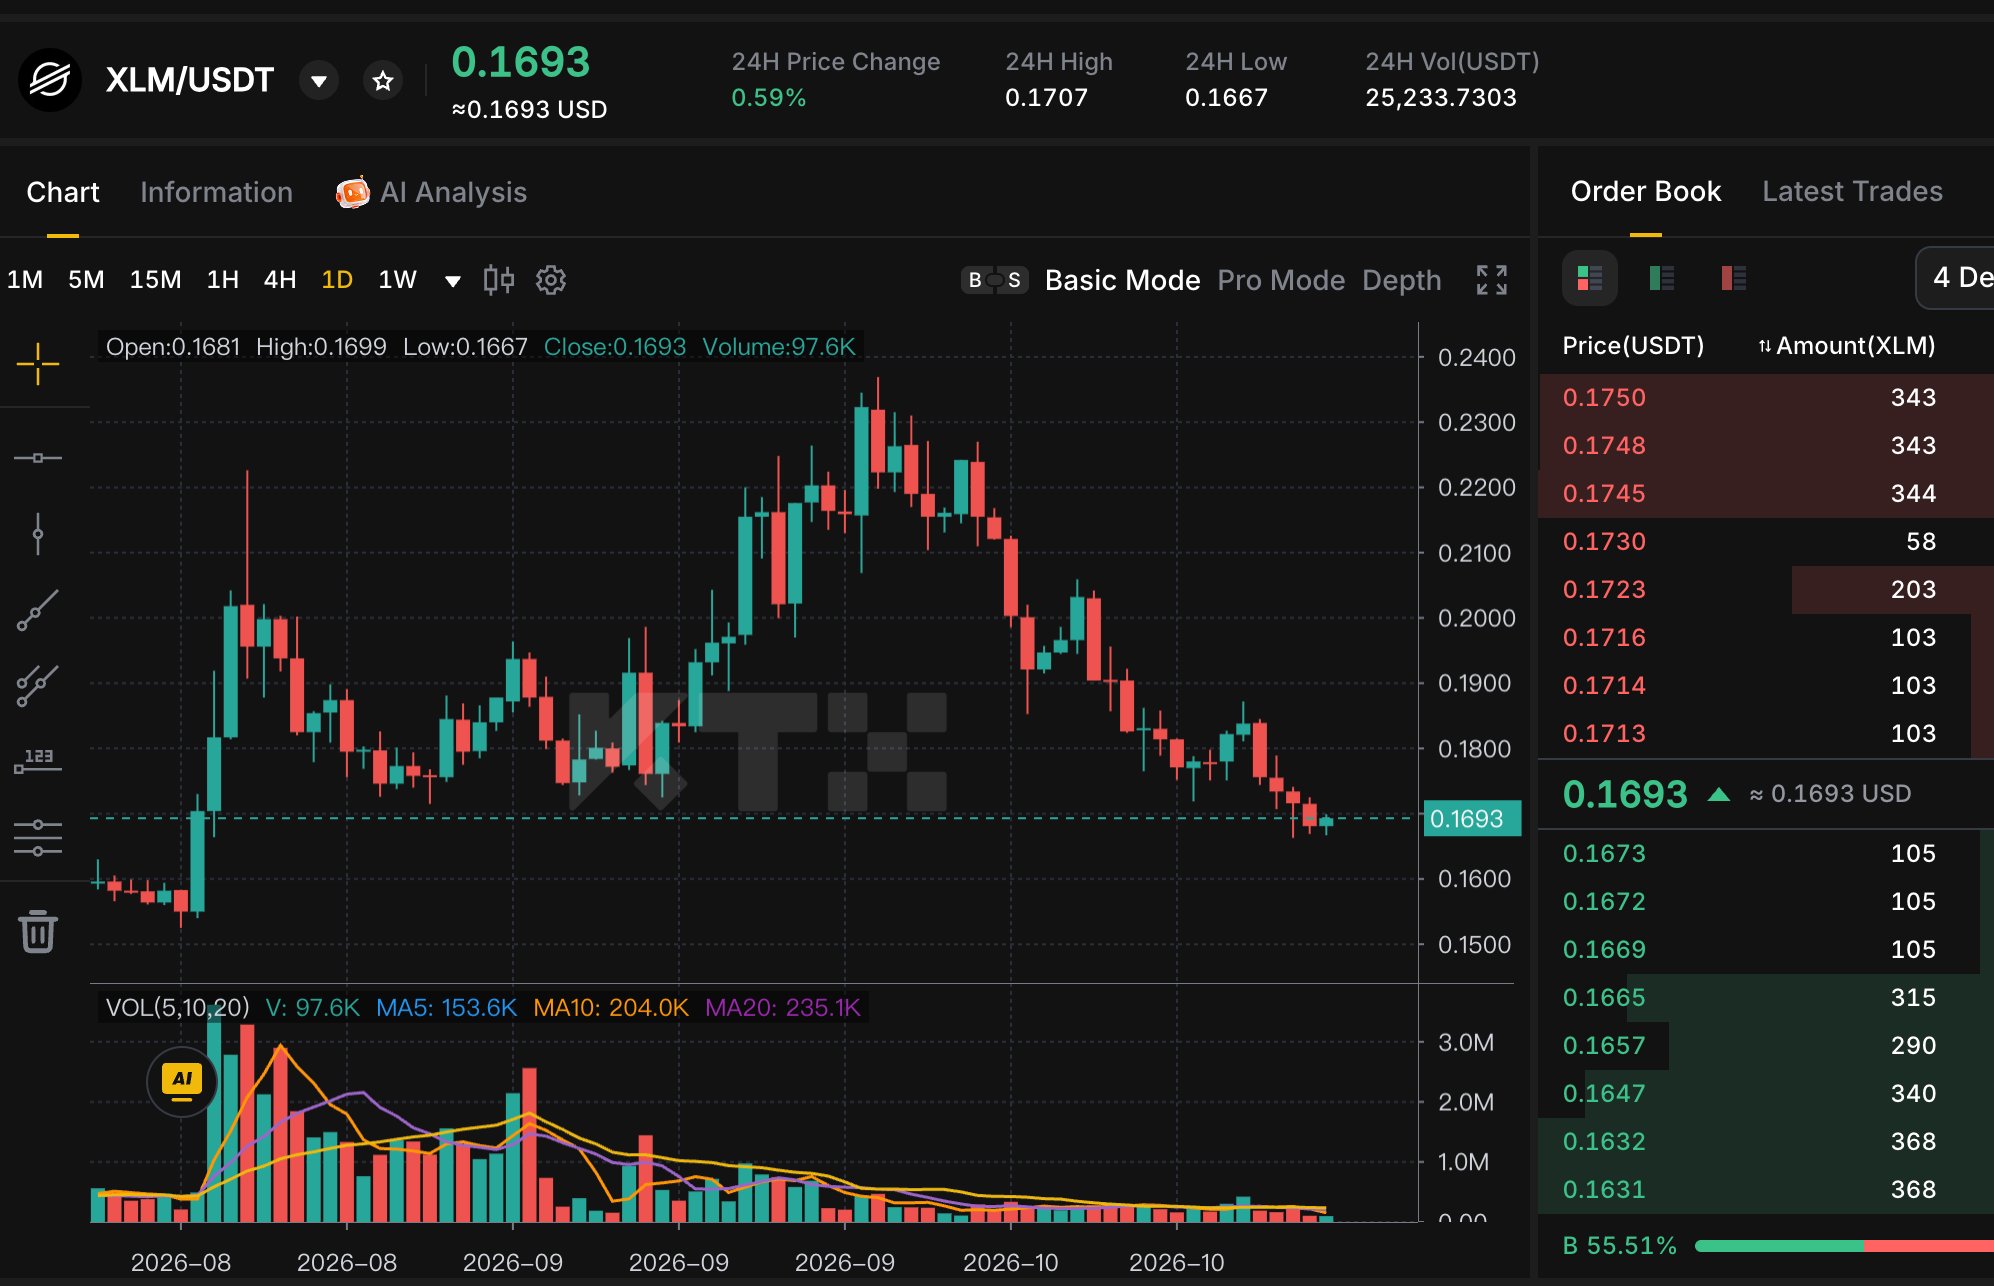Select ask price 0.1750
Screen dimensions: 1994x1286
(x=1604, y=397)
